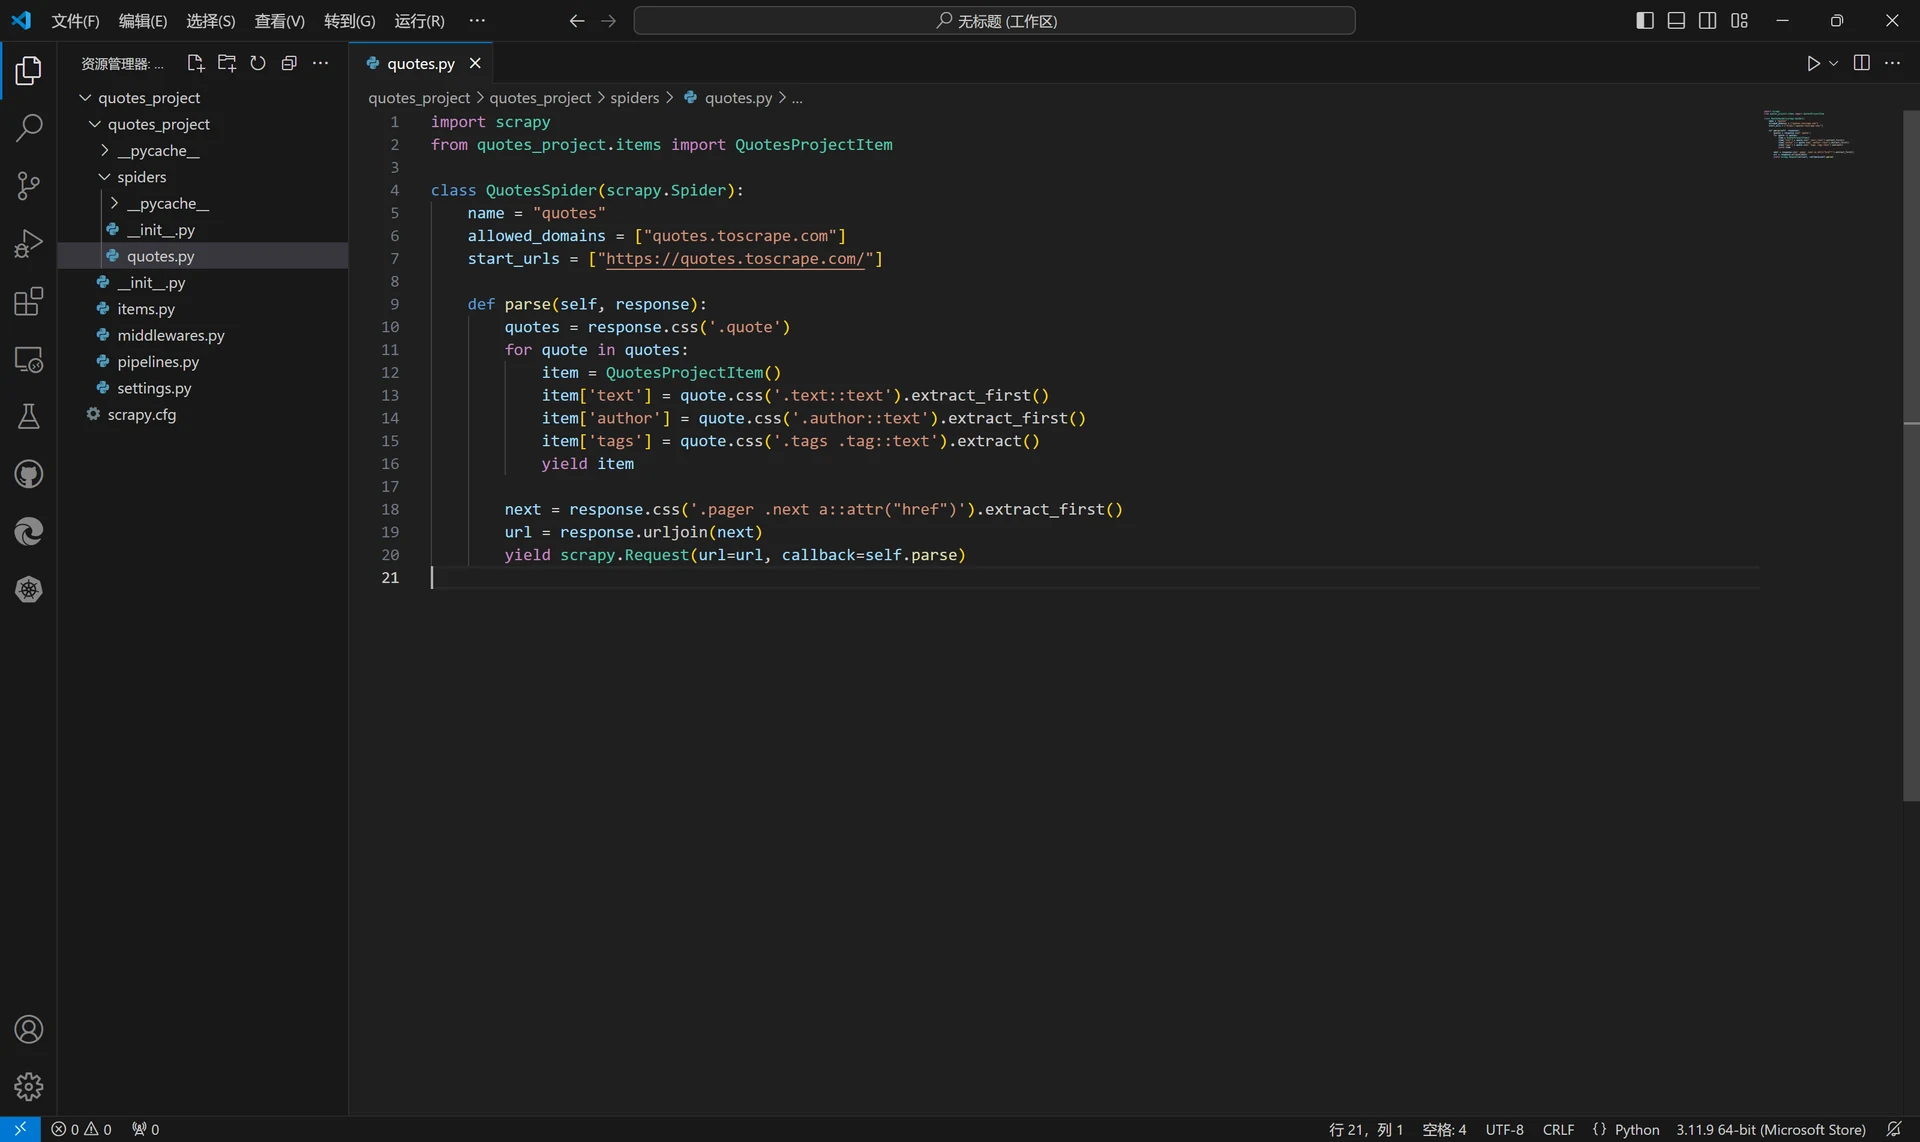Open the Remote Explorer view

[28, 359]
